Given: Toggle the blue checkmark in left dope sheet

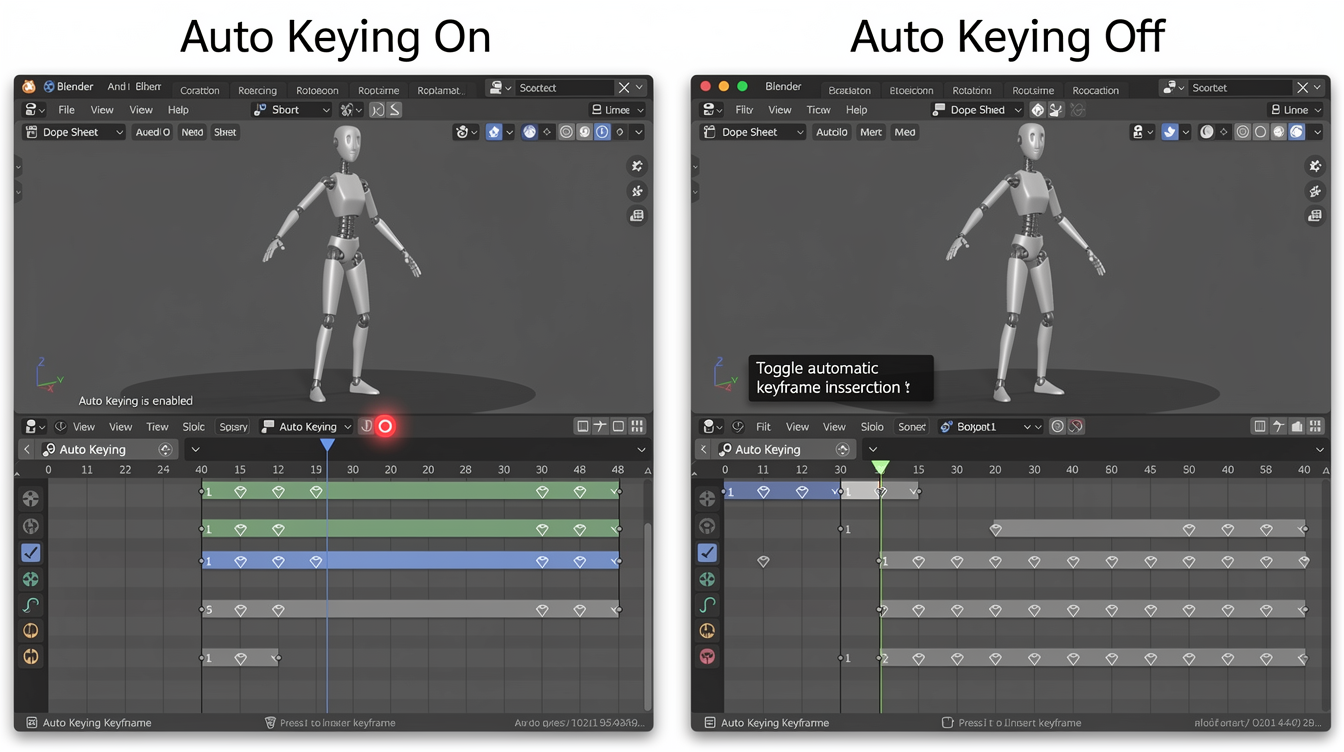Looking at the screenshot, I should coord(31,553).
